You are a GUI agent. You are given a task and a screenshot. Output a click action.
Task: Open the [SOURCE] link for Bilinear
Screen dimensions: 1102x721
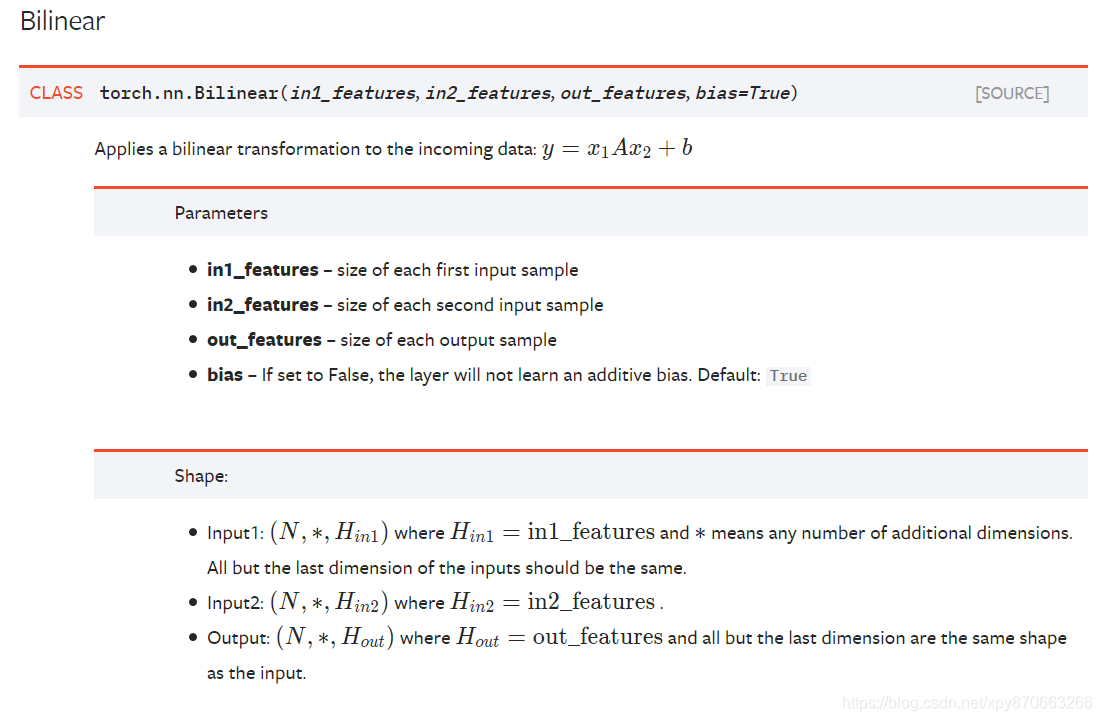1012,93
